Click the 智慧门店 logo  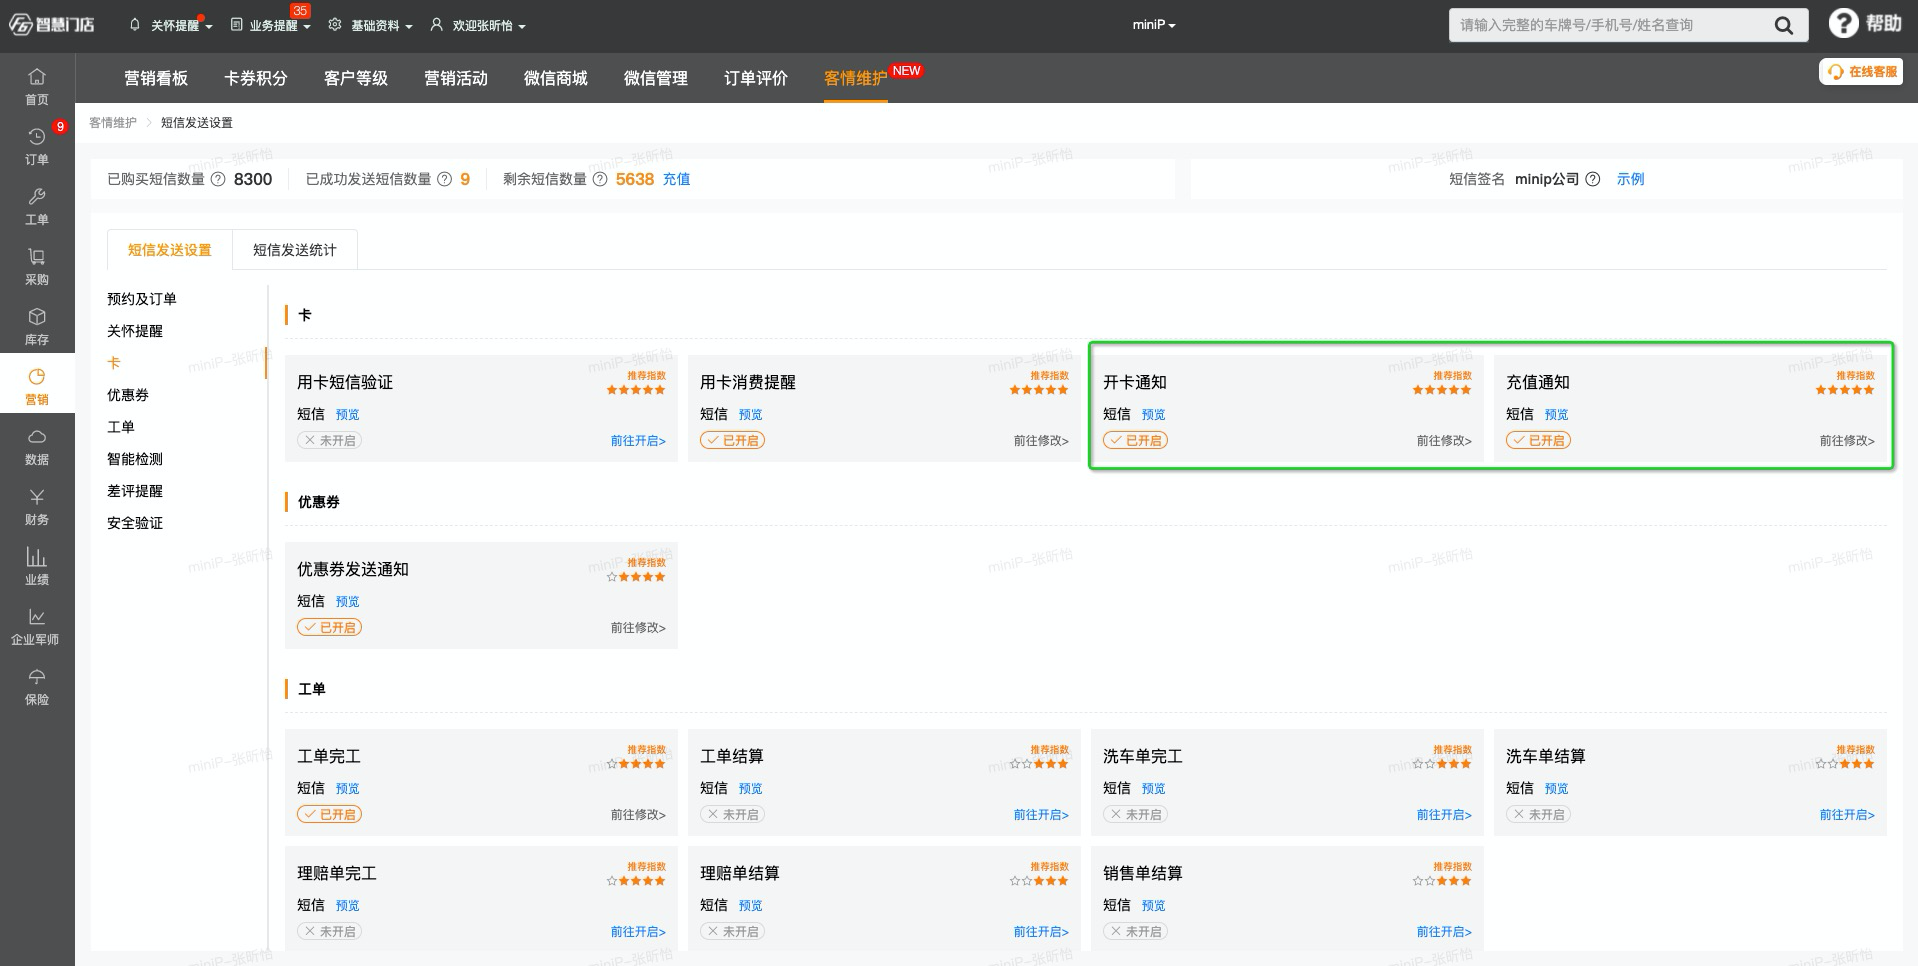point(52,25)
